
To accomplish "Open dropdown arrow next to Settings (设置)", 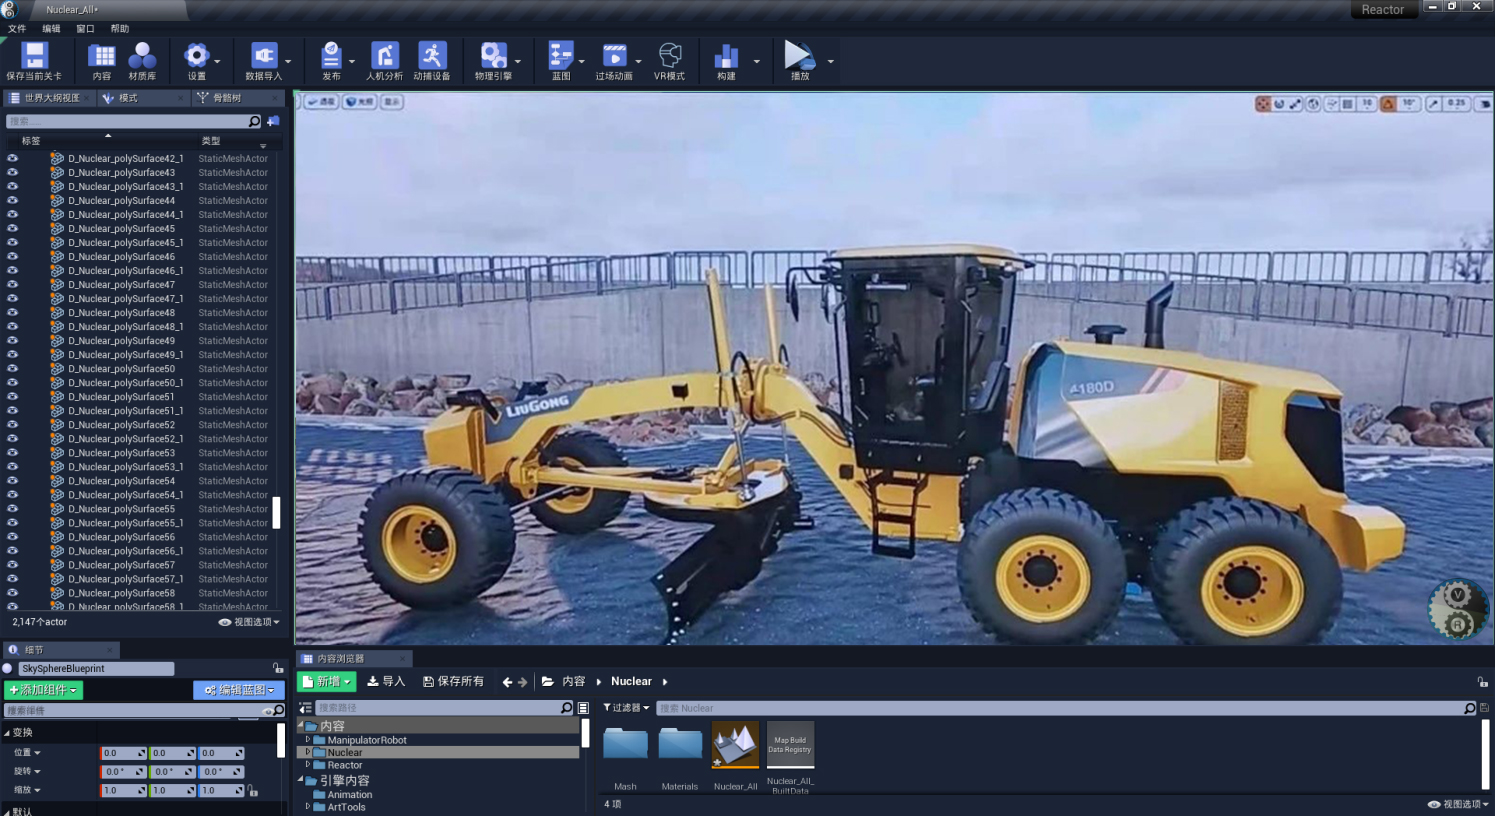I will (x=217, y=61).
